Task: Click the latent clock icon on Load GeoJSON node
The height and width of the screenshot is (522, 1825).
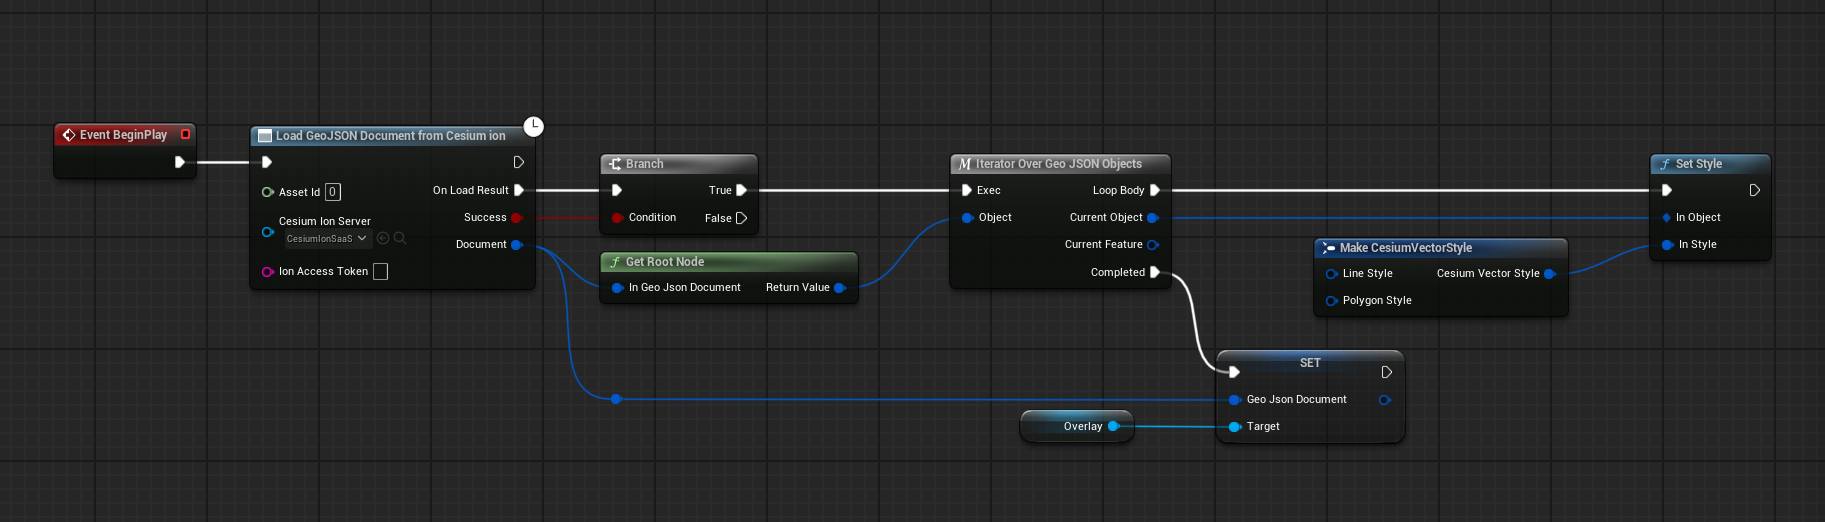Action: click(534, 126)
